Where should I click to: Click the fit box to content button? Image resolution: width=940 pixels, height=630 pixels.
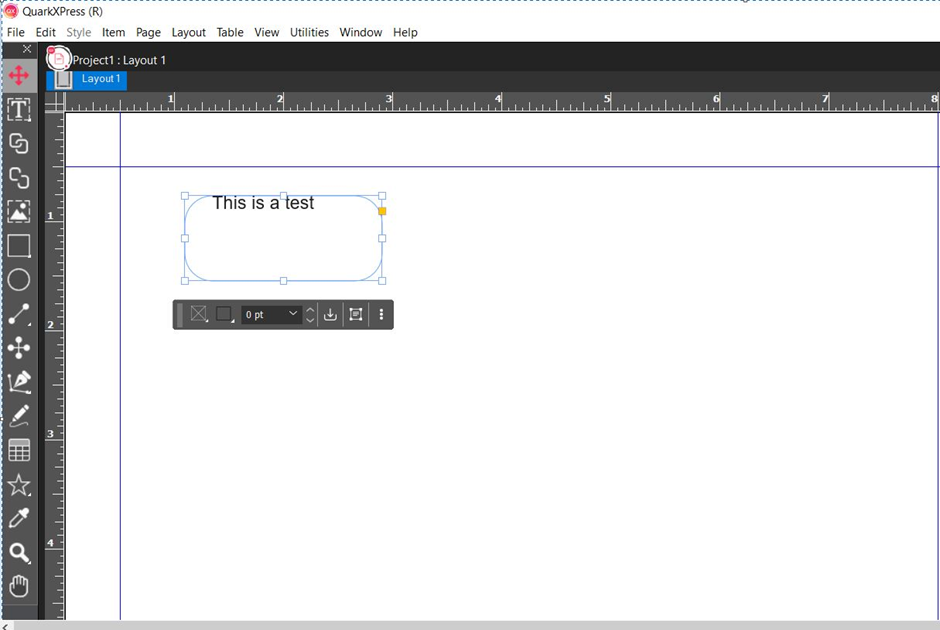355,313
